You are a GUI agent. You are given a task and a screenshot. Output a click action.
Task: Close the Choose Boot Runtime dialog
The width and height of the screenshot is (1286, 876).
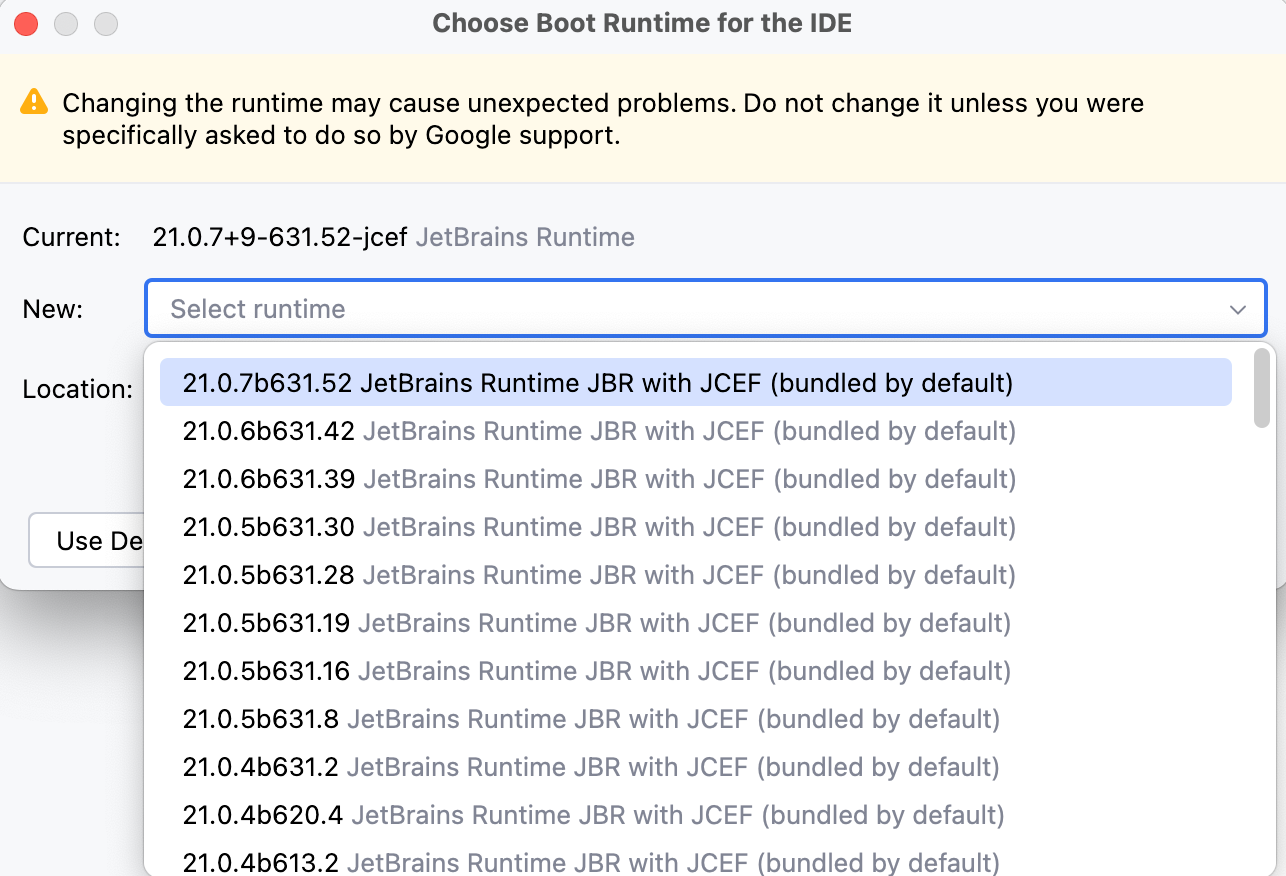[26, 23]
